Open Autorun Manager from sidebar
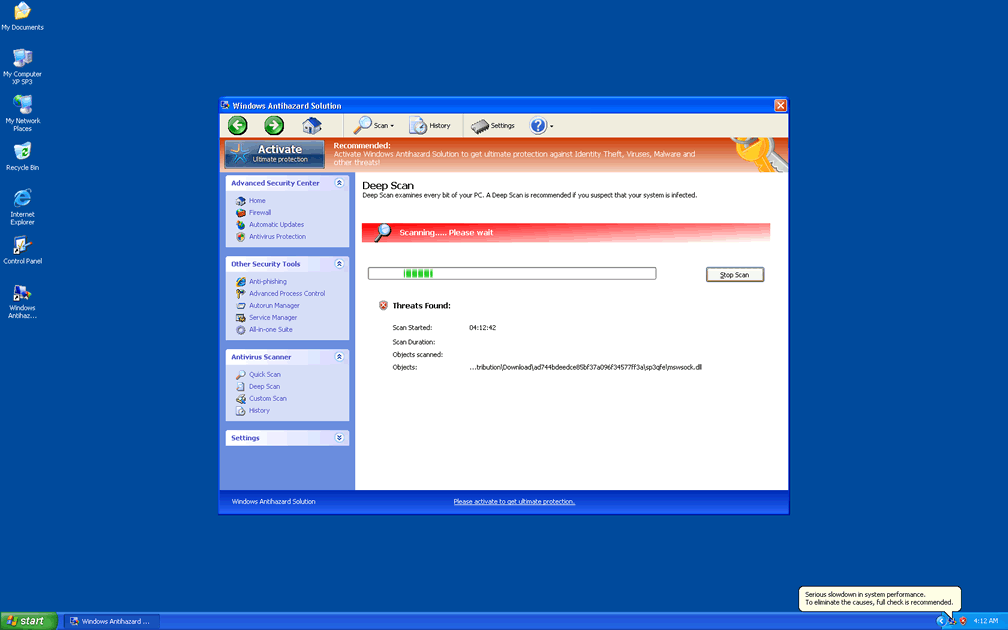 (274, 306)
